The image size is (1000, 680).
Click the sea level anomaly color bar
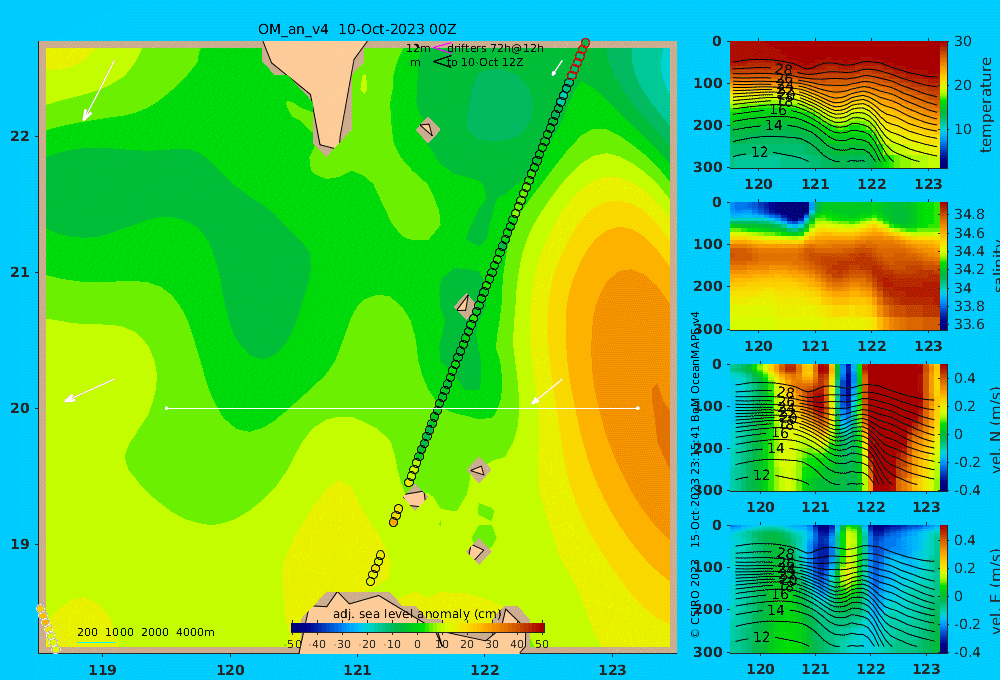click(418, 628)
